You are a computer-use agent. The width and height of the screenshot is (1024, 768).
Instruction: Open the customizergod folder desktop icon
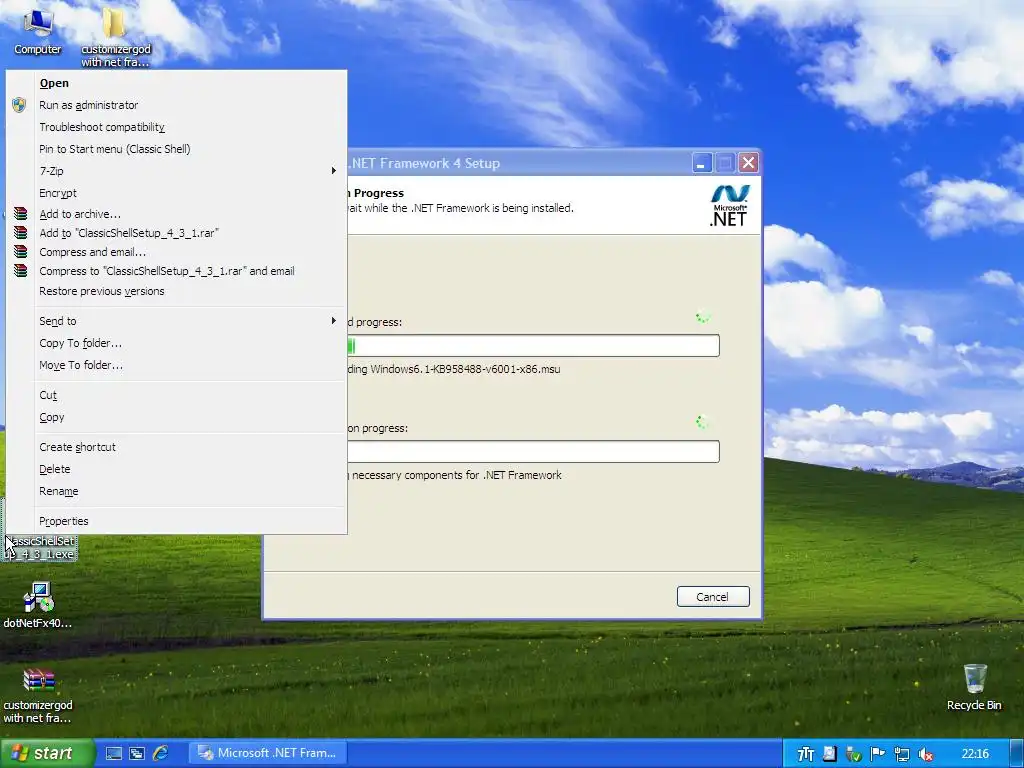(116, 36)
